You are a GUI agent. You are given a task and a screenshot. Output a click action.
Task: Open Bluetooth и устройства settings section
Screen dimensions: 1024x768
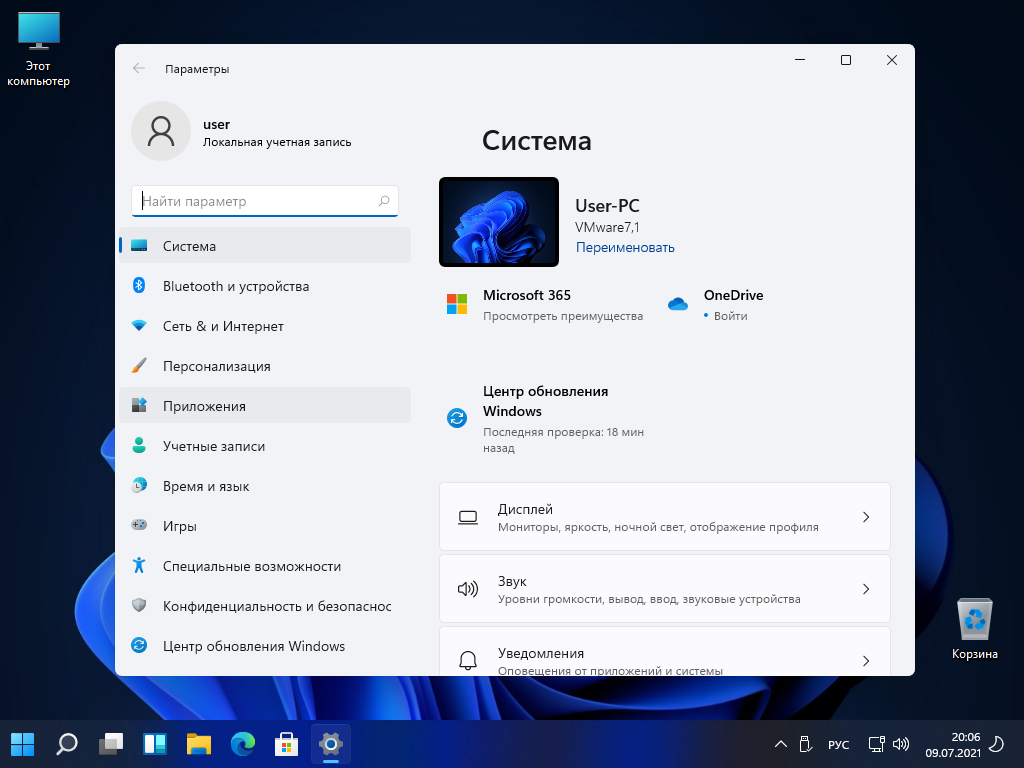(x=236, y=286)
